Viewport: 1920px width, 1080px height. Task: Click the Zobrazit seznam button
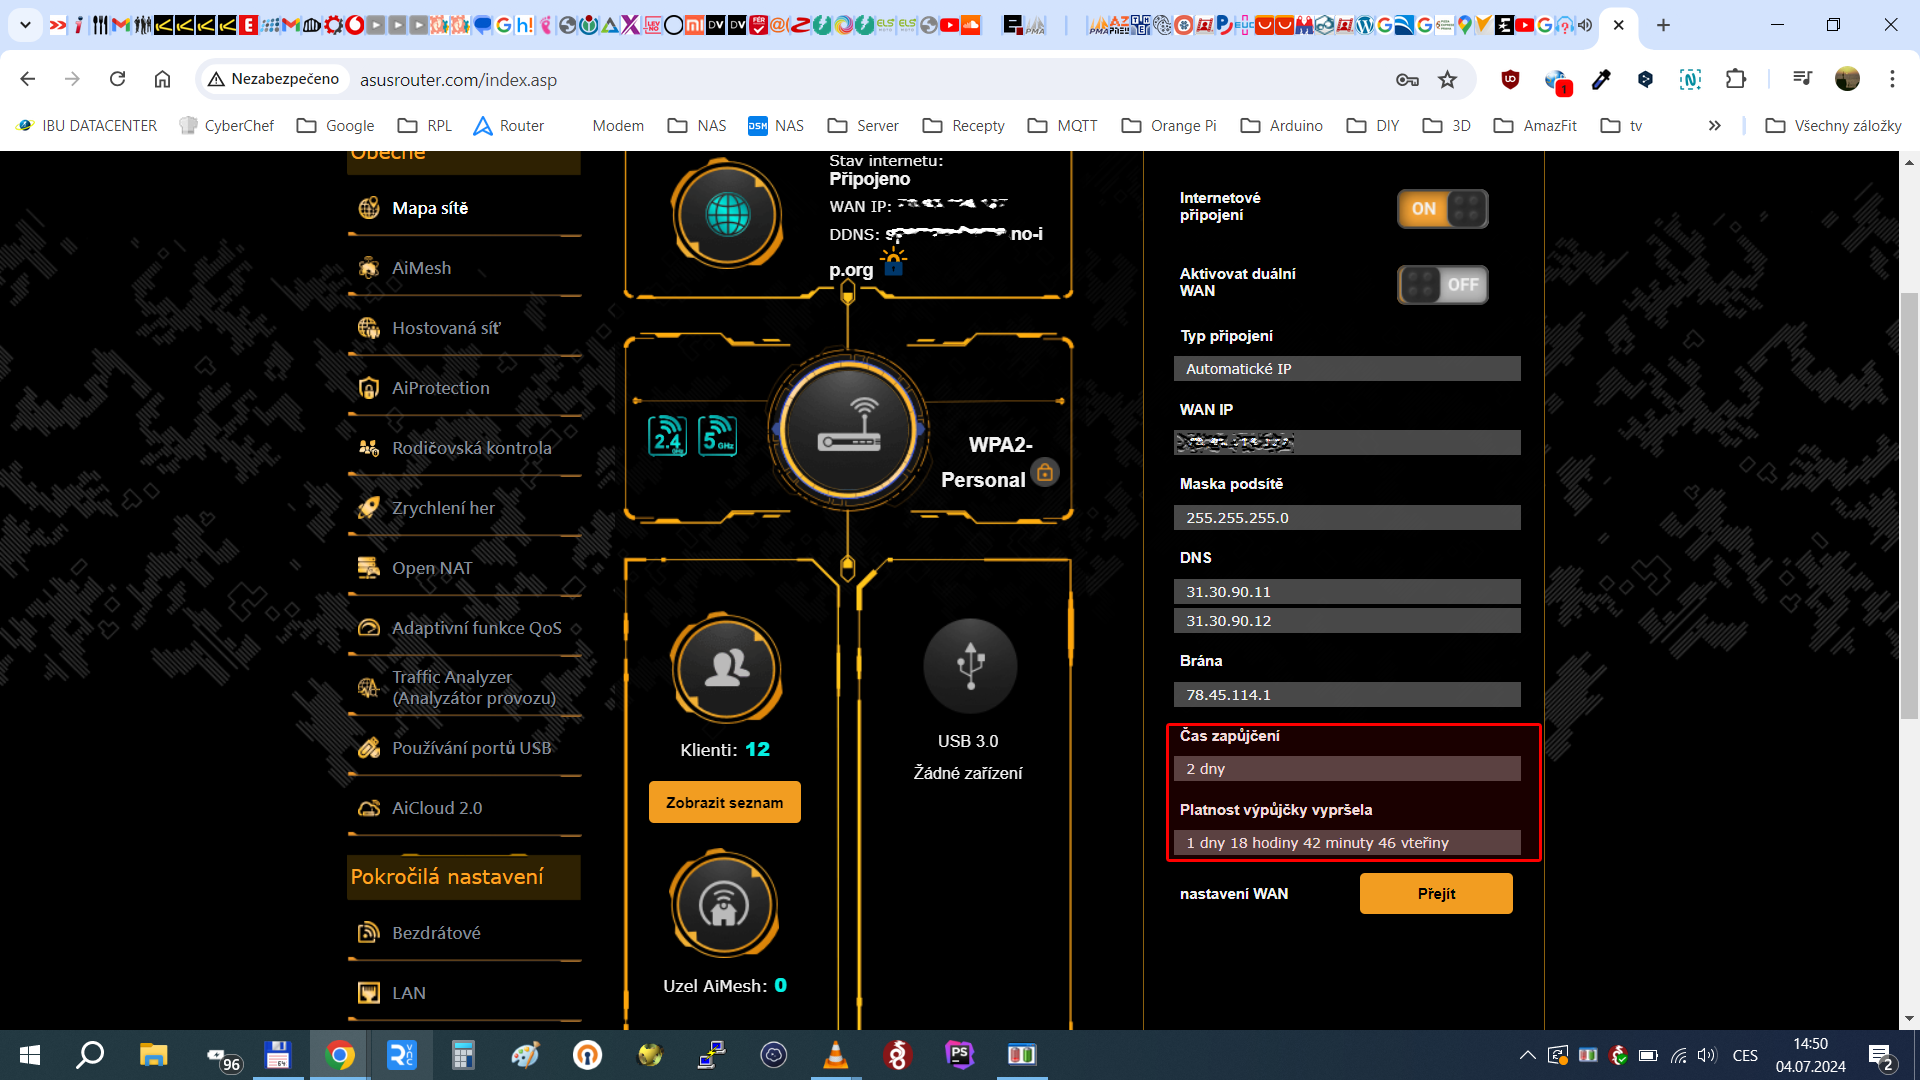tap(724, 802)
